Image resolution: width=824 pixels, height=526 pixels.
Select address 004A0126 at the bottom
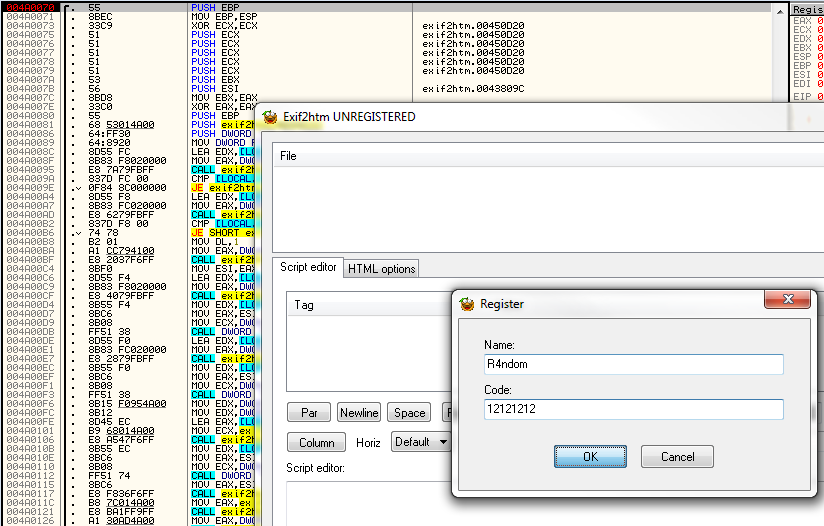tap(30, 520)
